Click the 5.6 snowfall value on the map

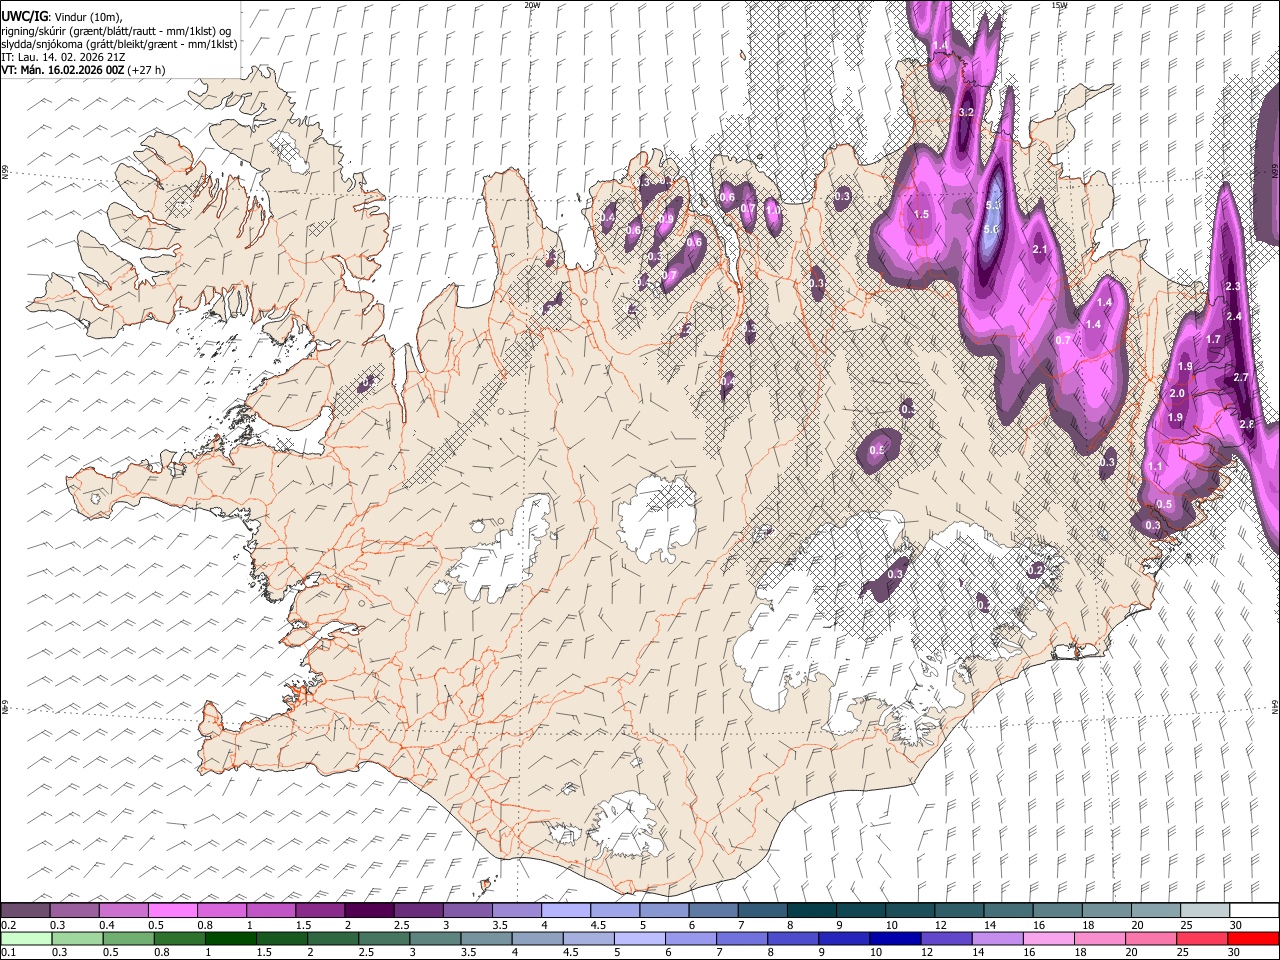click(x=991, y=229)
